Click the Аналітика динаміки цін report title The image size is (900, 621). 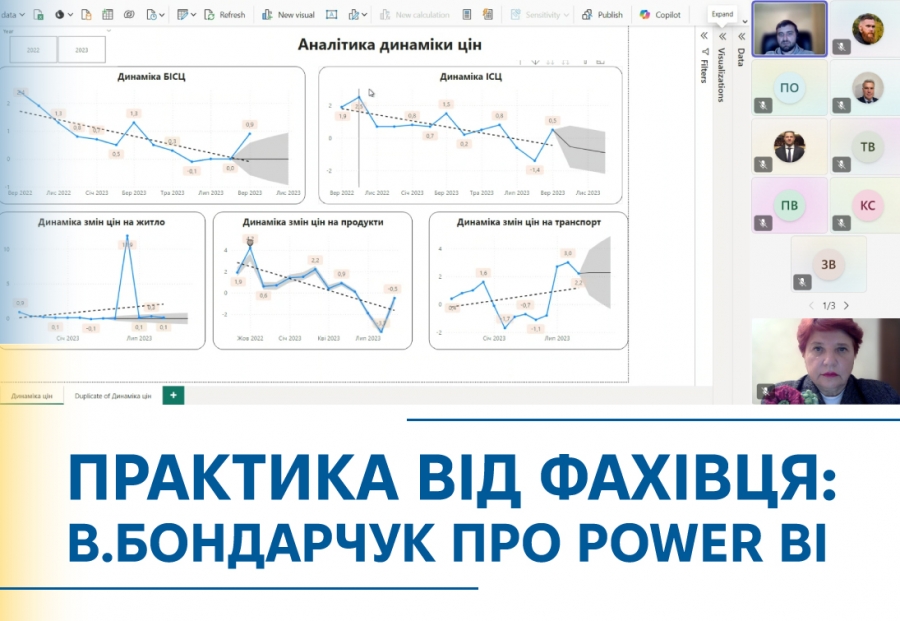(x=390, y=45)
